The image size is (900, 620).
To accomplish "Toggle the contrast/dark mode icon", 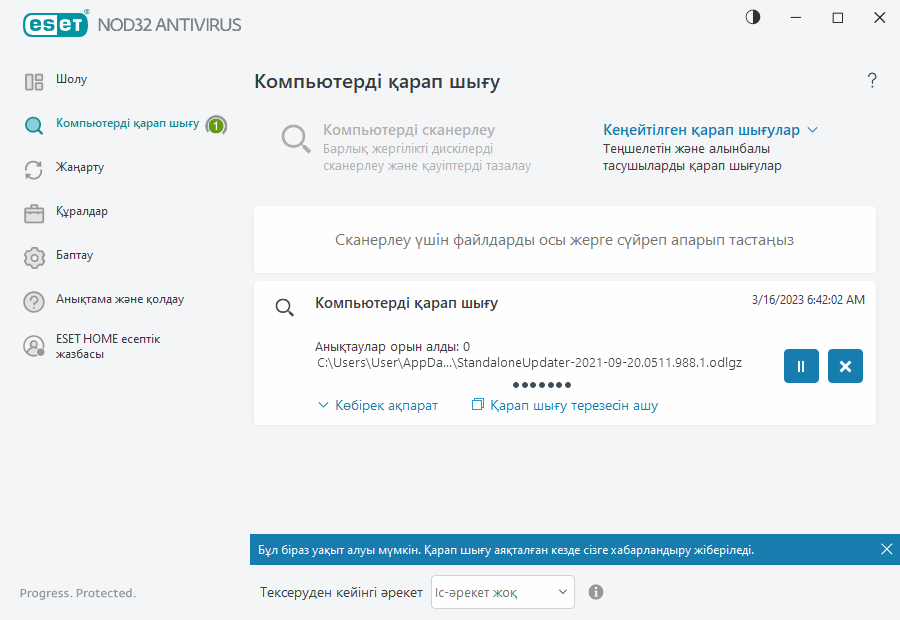I will (752, 18).
